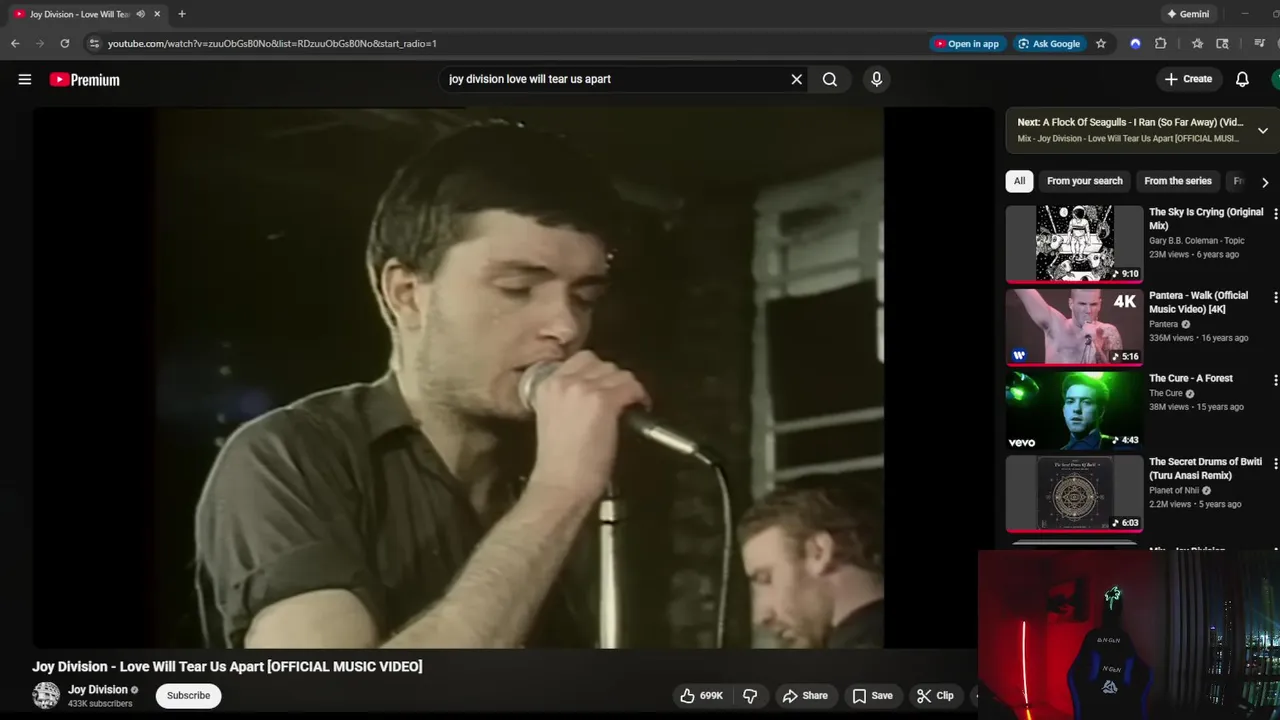
Task: Open options menu for Secret Drums of Bwiti
Action: 1275,464
